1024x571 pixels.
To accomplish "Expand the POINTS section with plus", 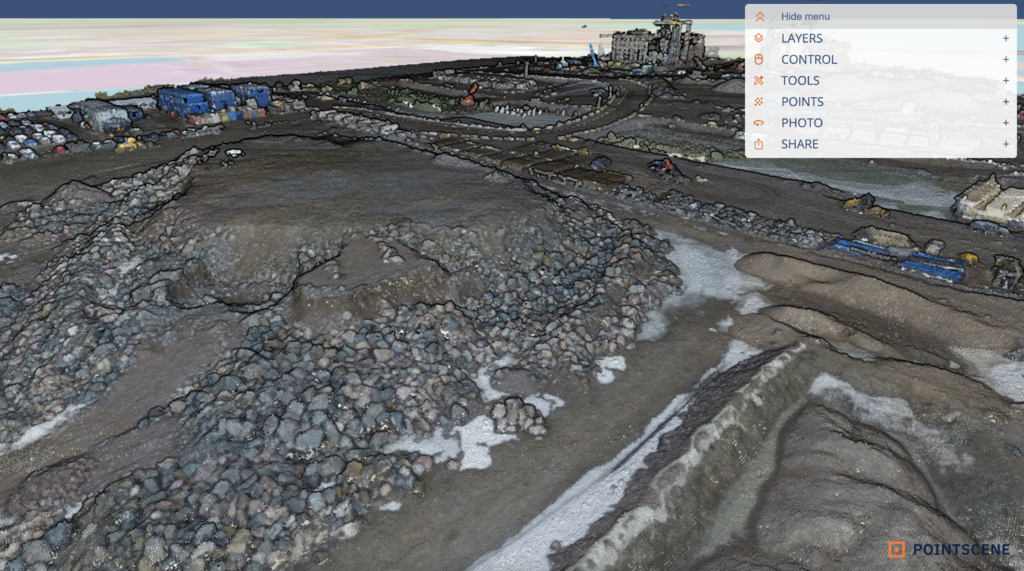I will click(1006, 102).
